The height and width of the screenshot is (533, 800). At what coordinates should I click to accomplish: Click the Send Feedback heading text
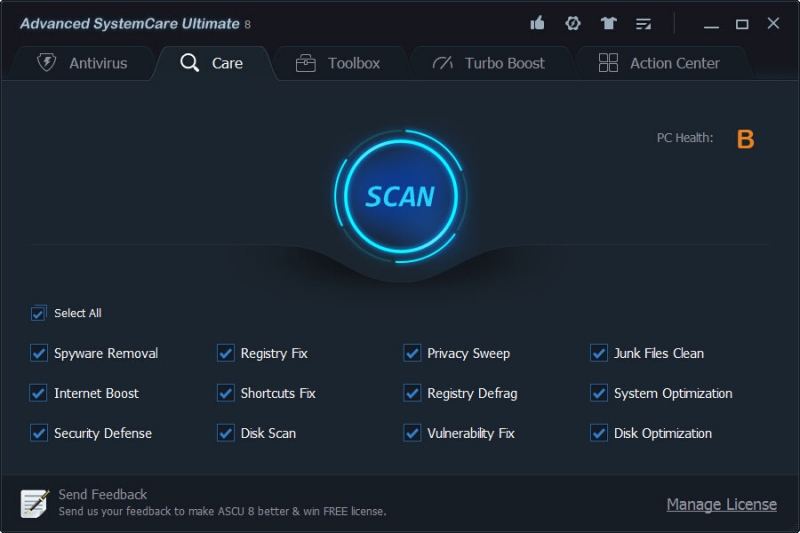point(103,494)
